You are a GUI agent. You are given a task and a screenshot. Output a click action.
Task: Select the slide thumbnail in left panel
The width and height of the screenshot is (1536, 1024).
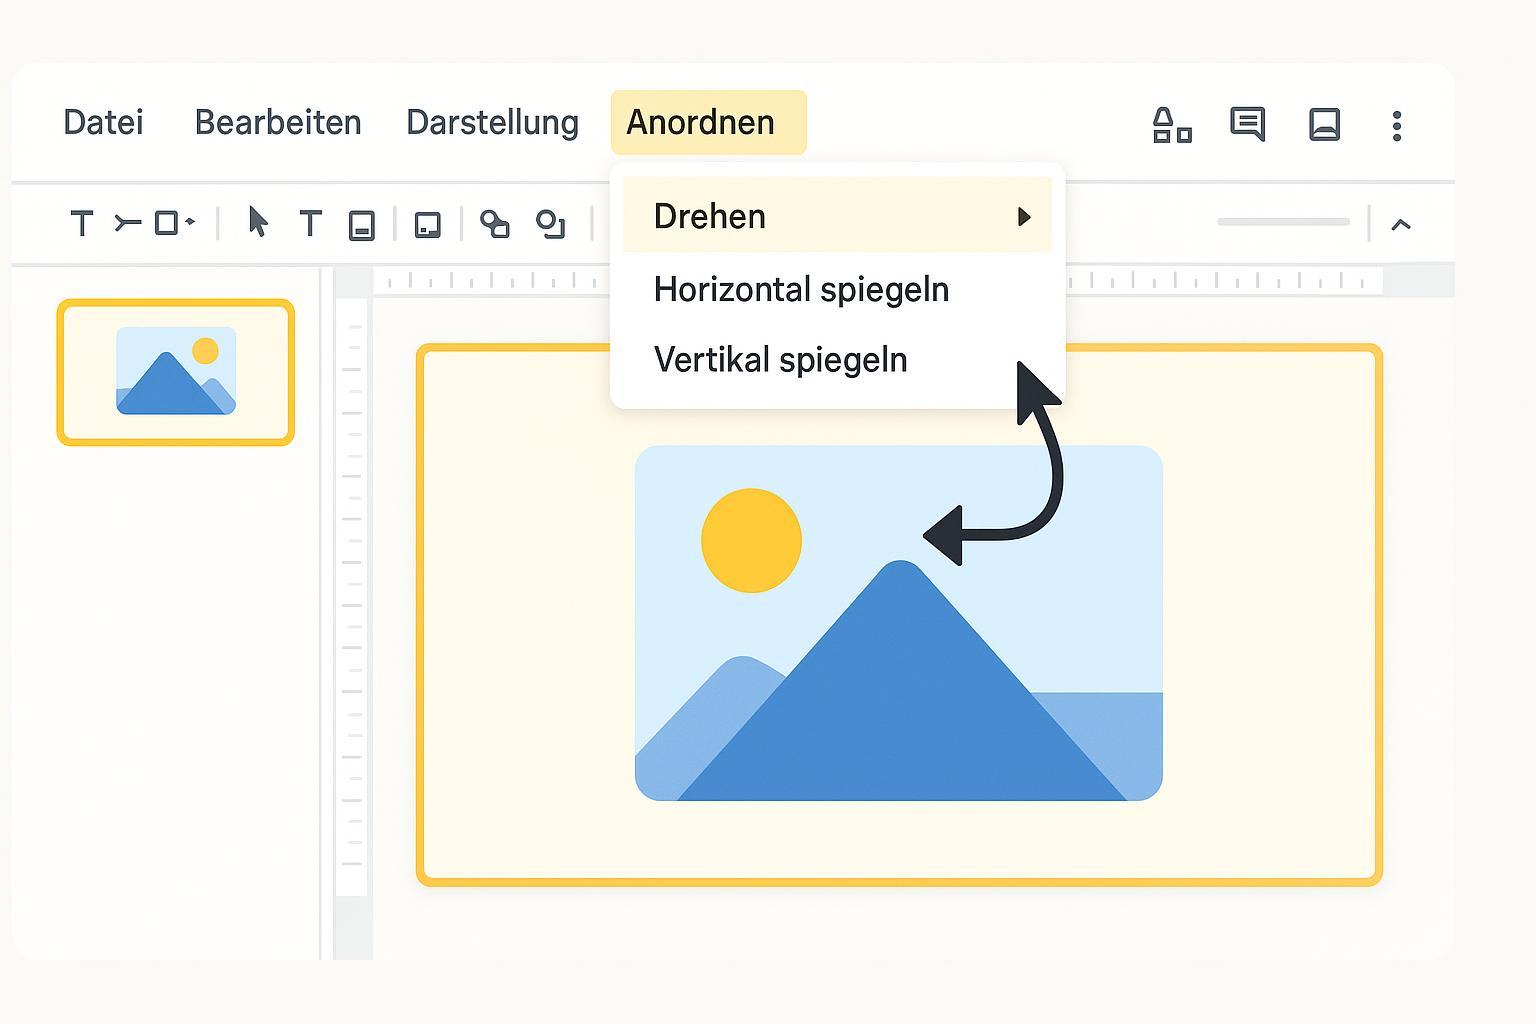coord(176,372)
